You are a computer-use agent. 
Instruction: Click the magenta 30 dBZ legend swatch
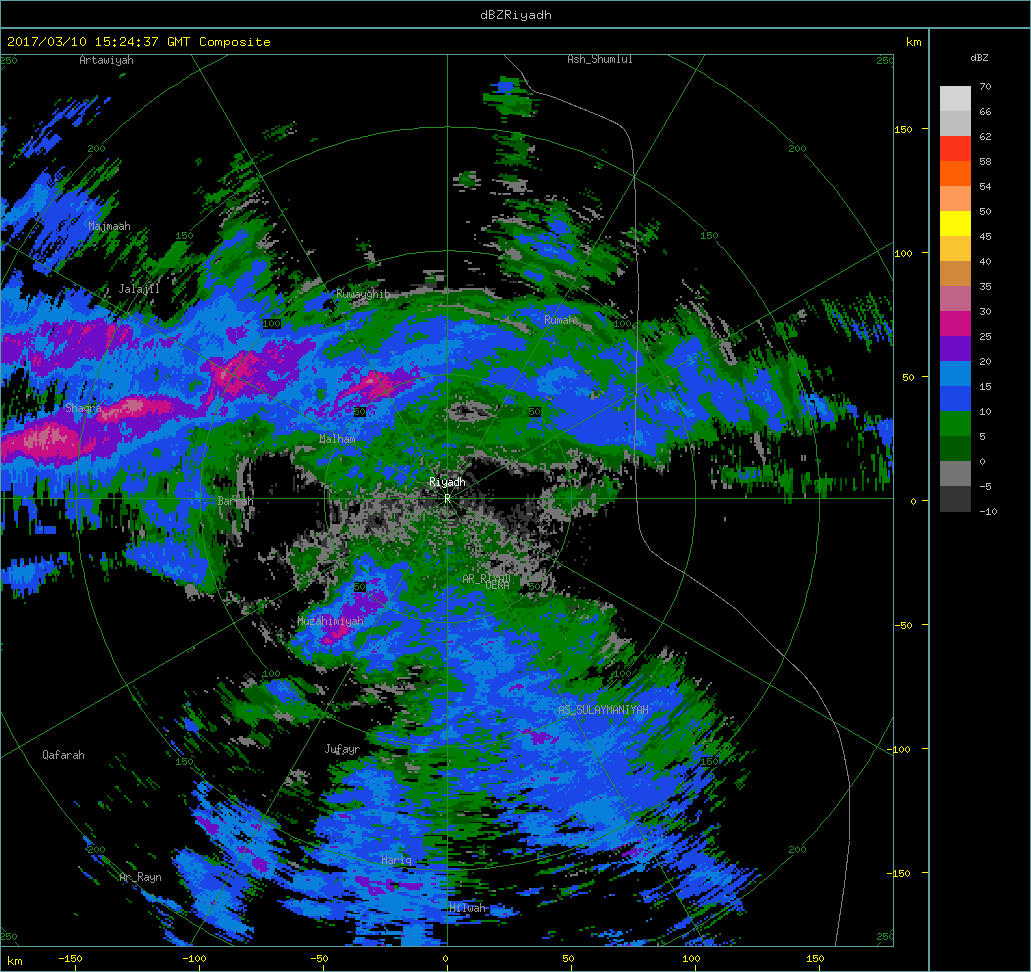pos(955,324)
